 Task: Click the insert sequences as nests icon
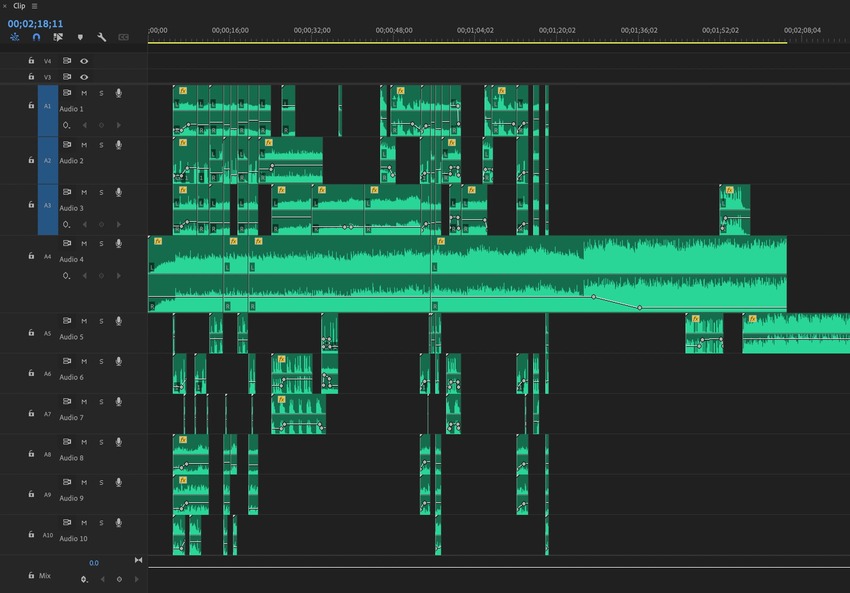(15, 37)
